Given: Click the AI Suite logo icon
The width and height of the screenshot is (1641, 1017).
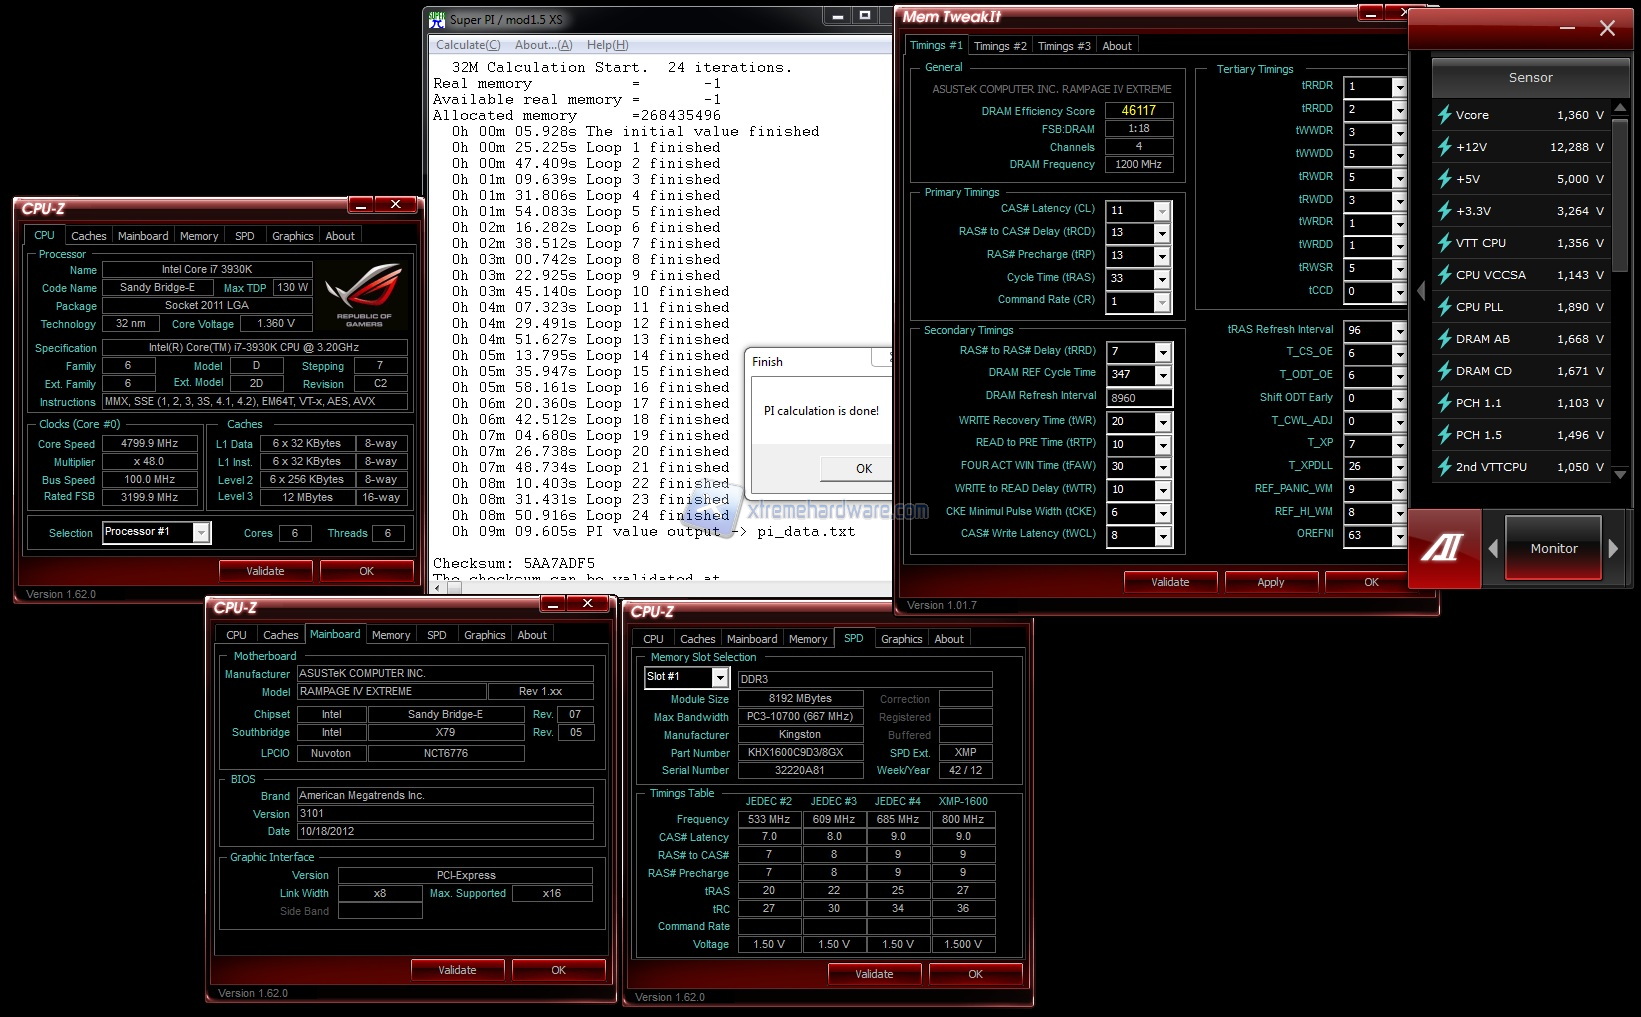Looking at the screenshot, I should [x=1442, y=548].
